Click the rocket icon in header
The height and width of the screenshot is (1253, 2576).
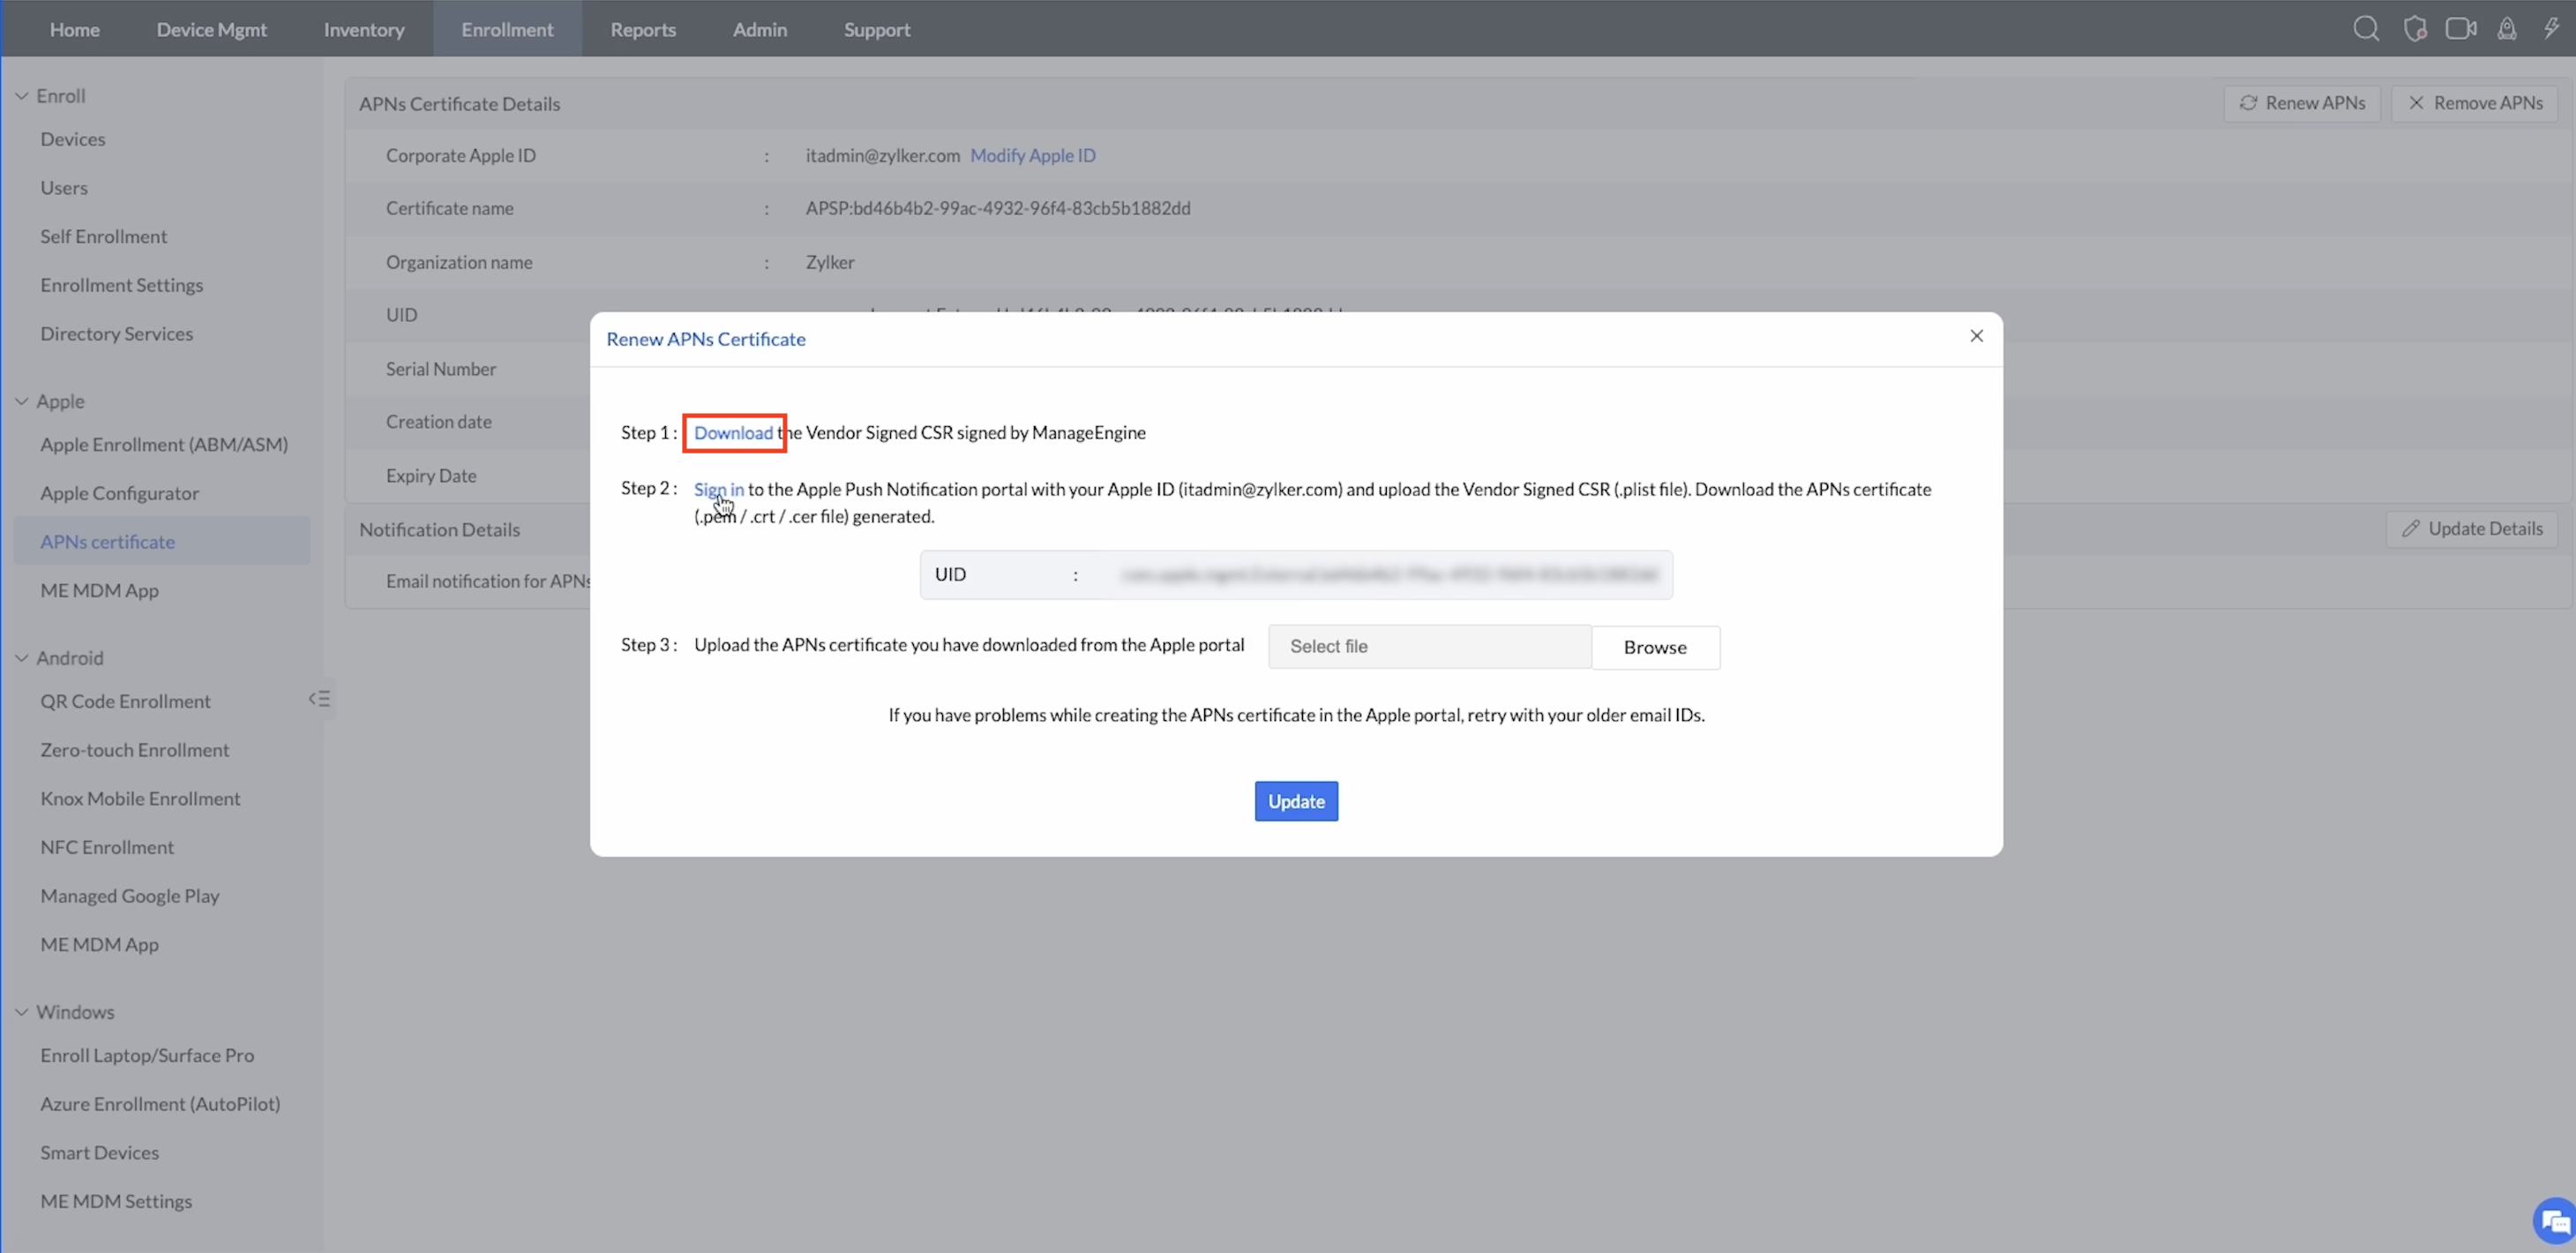point(2507,29)
